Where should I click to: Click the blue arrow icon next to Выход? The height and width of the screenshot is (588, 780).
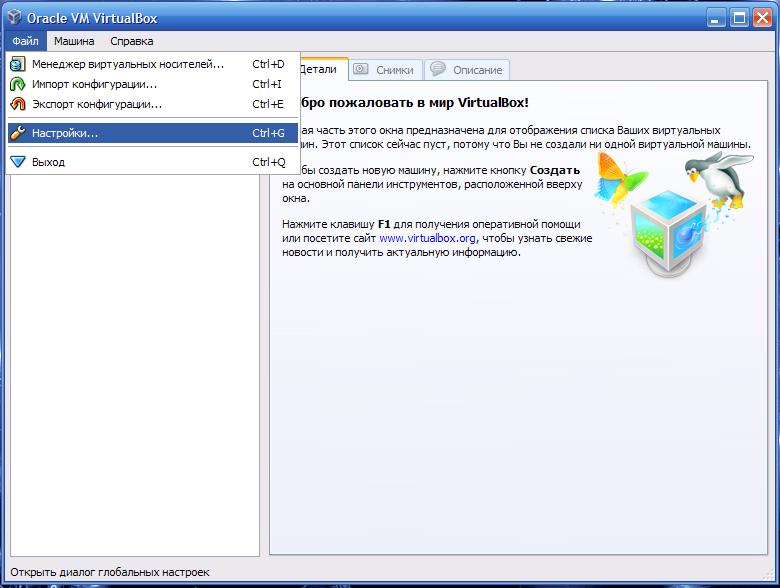click(17, 162)
